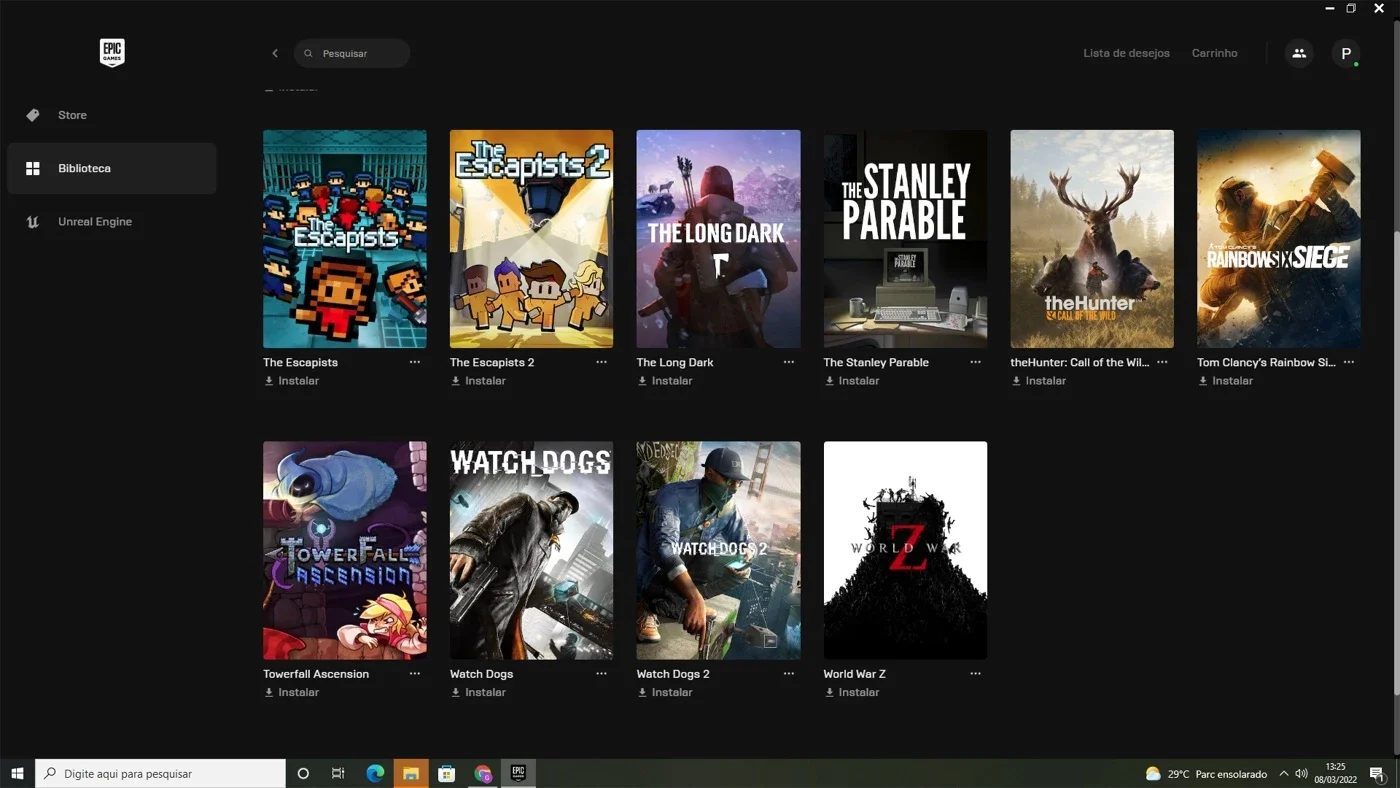Open File Explorer from the taskbar

point(411,773)
